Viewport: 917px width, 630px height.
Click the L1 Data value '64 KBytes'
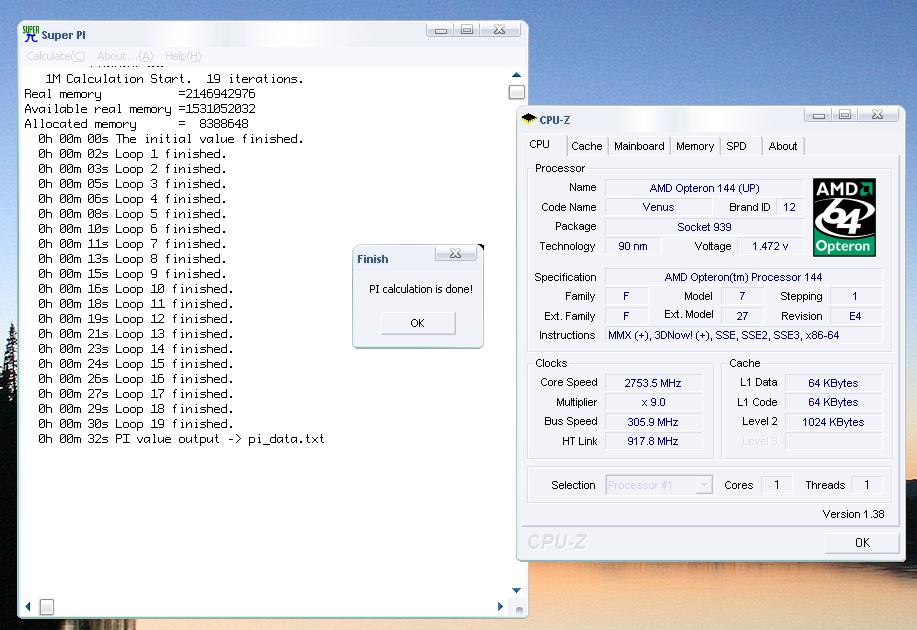pyautogui.click(x=833, y=383)
